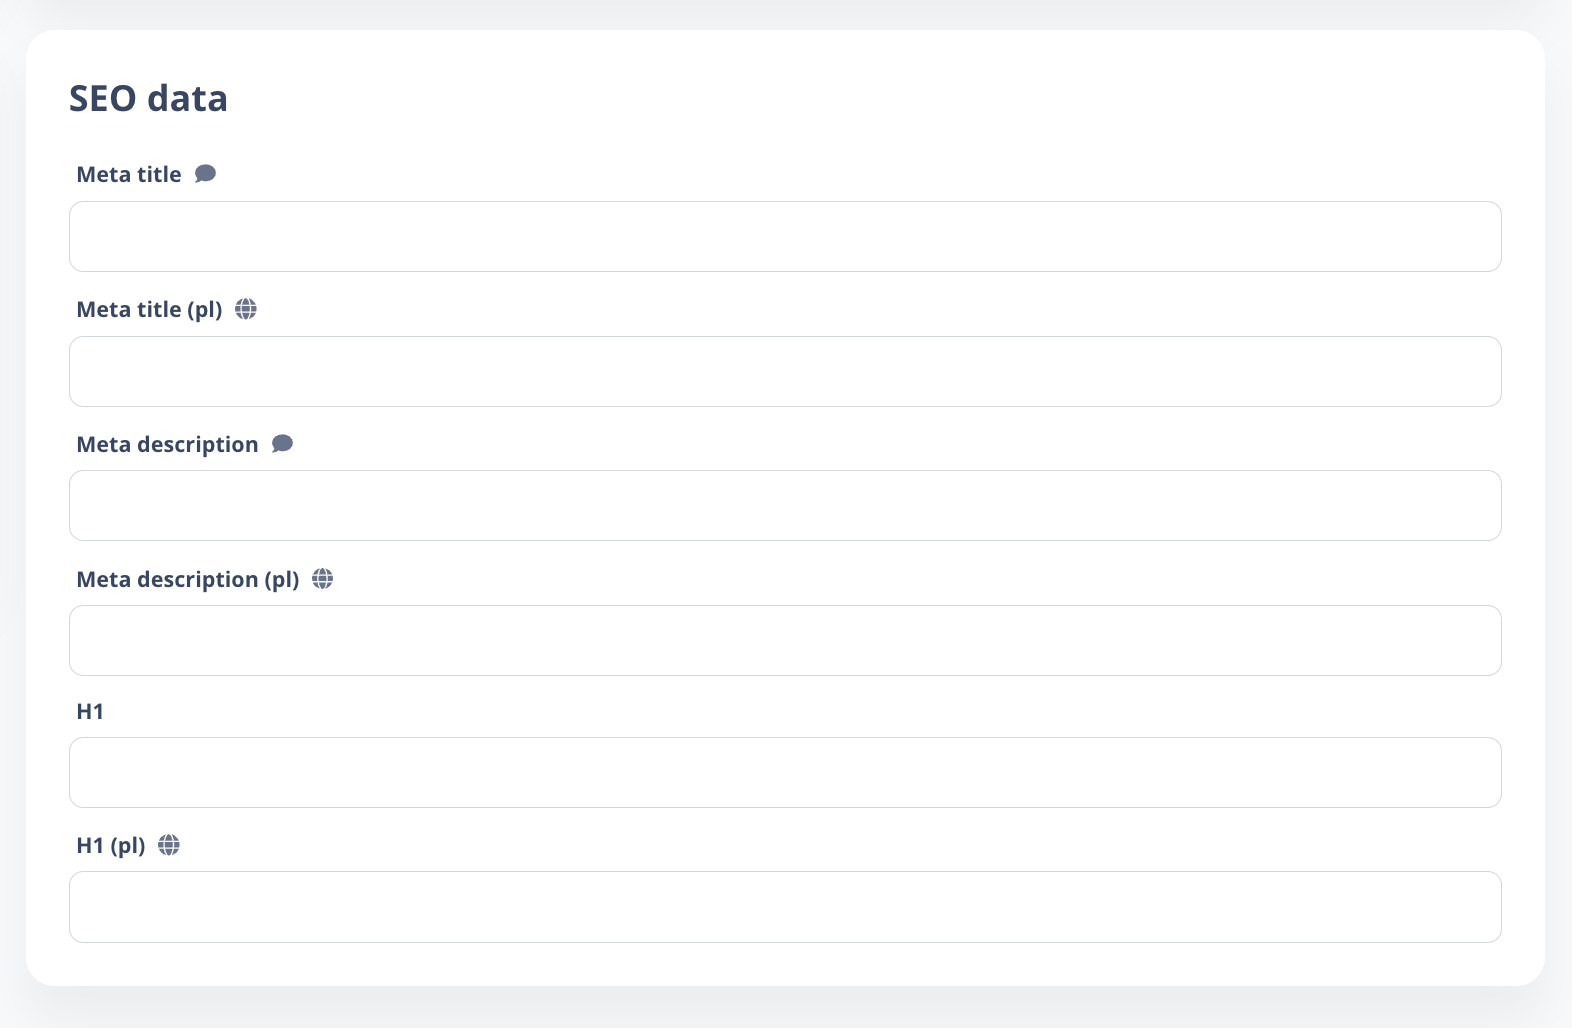The height and width of the screenshot is (1028, 1572).
Task: Click inside the H1 input field
Action: (785, 773)
